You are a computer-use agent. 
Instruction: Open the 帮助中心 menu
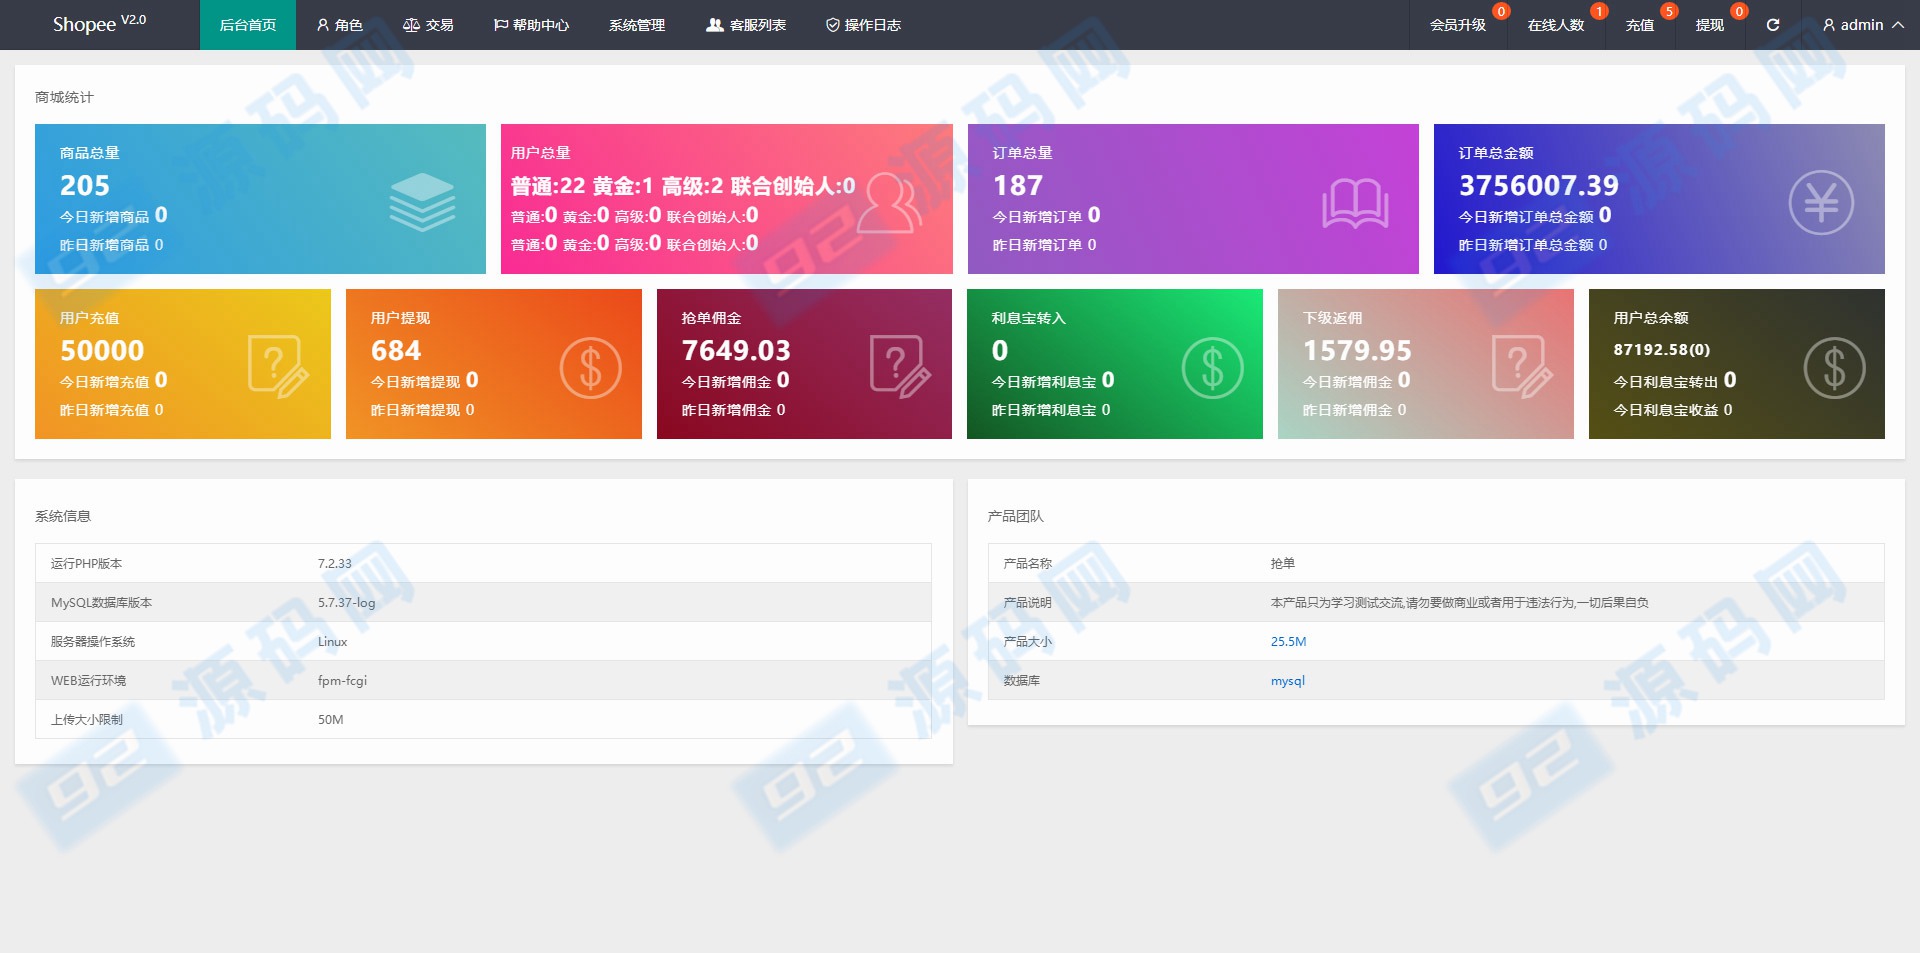click(x=531, y=25)
